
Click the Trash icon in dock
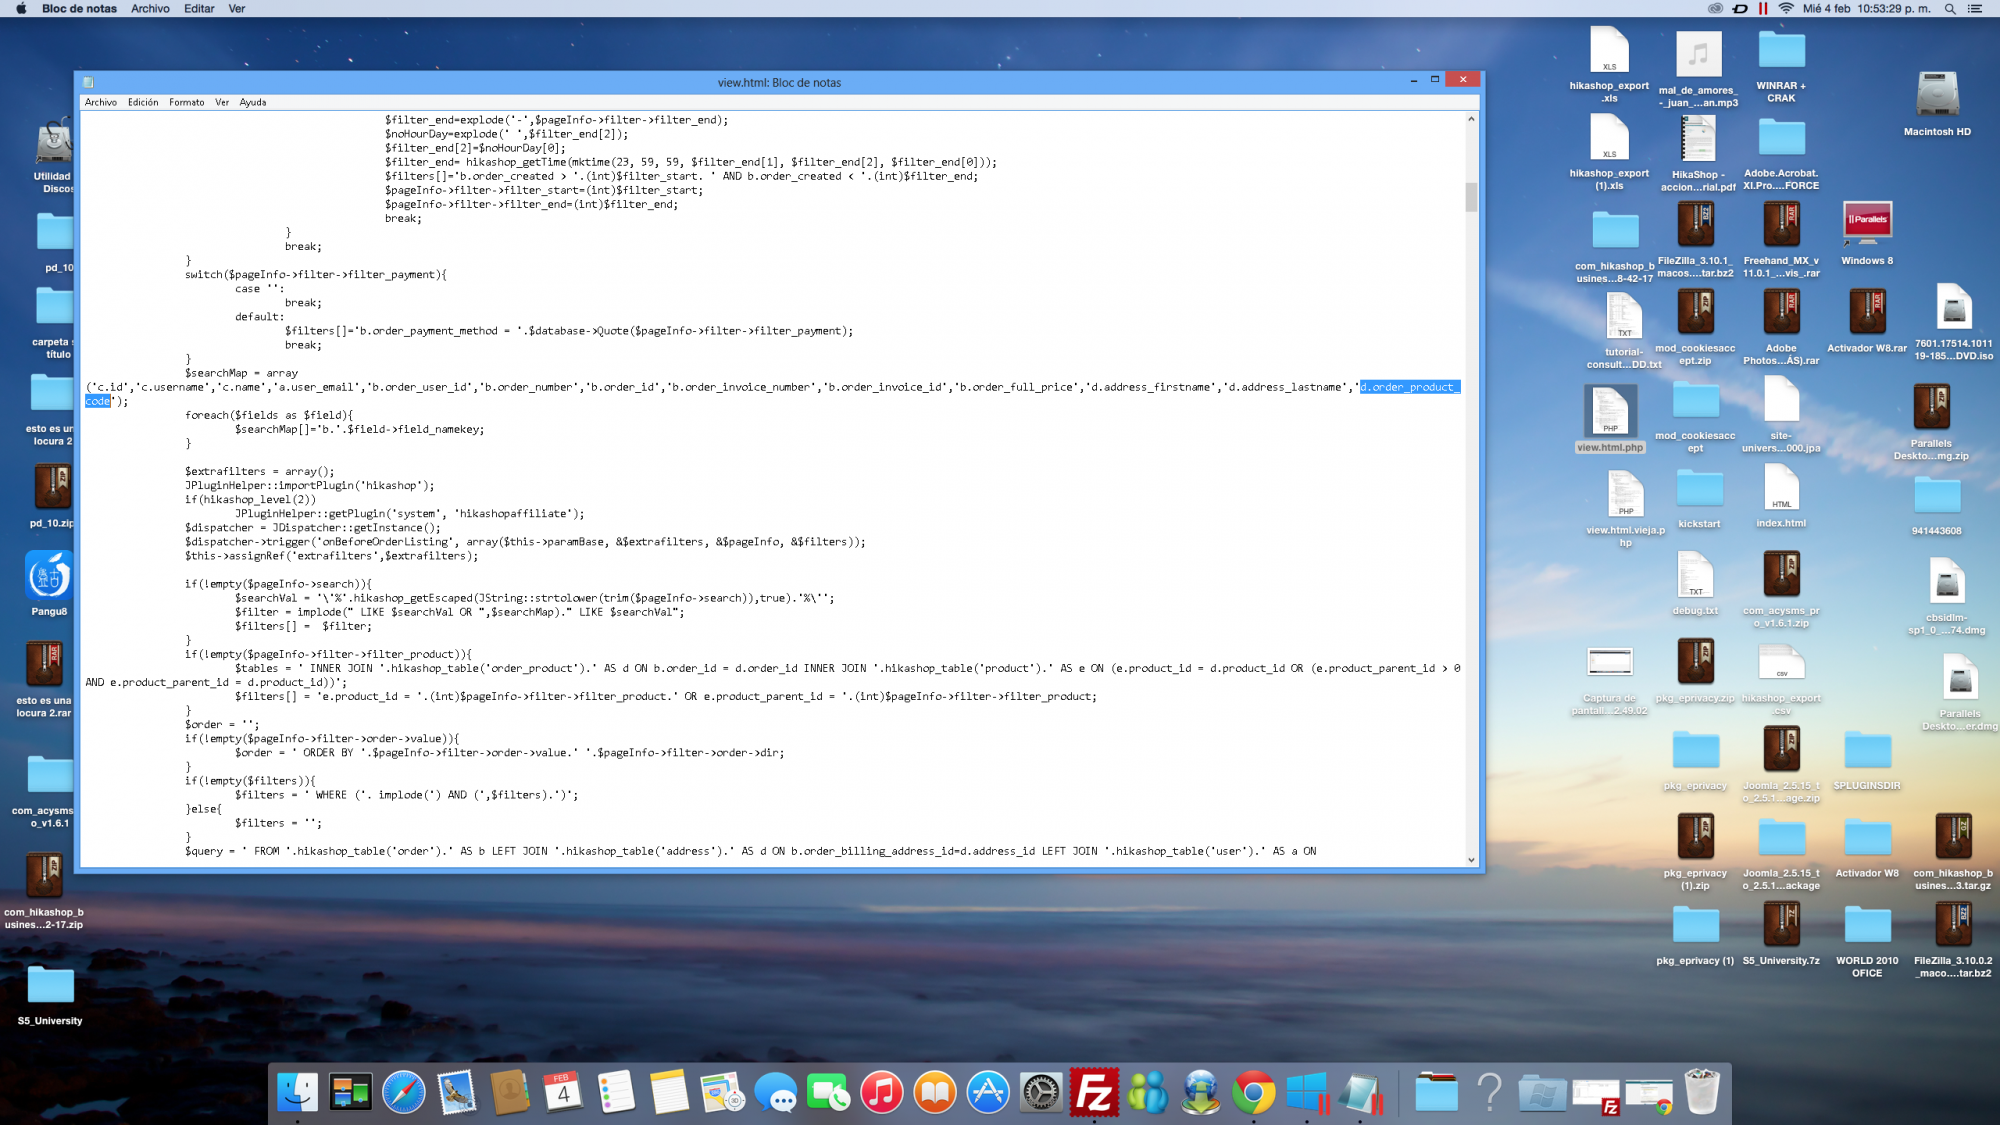pyautogui.click(x=1701, y=1092)
